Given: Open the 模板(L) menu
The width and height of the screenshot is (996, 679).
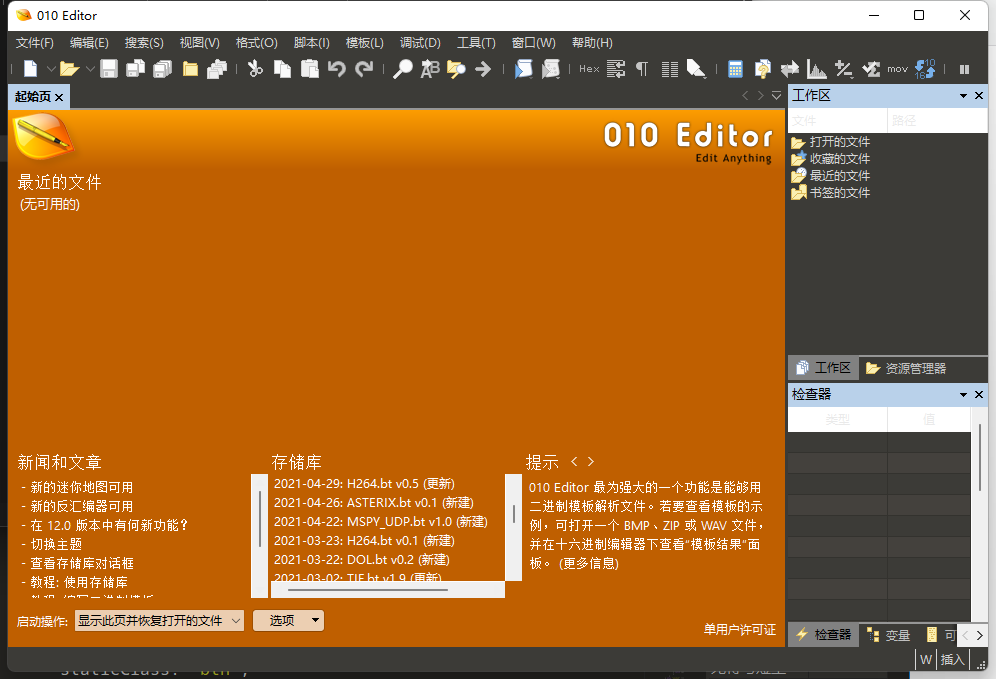Looking at the screenshot, I should [364, 43].
